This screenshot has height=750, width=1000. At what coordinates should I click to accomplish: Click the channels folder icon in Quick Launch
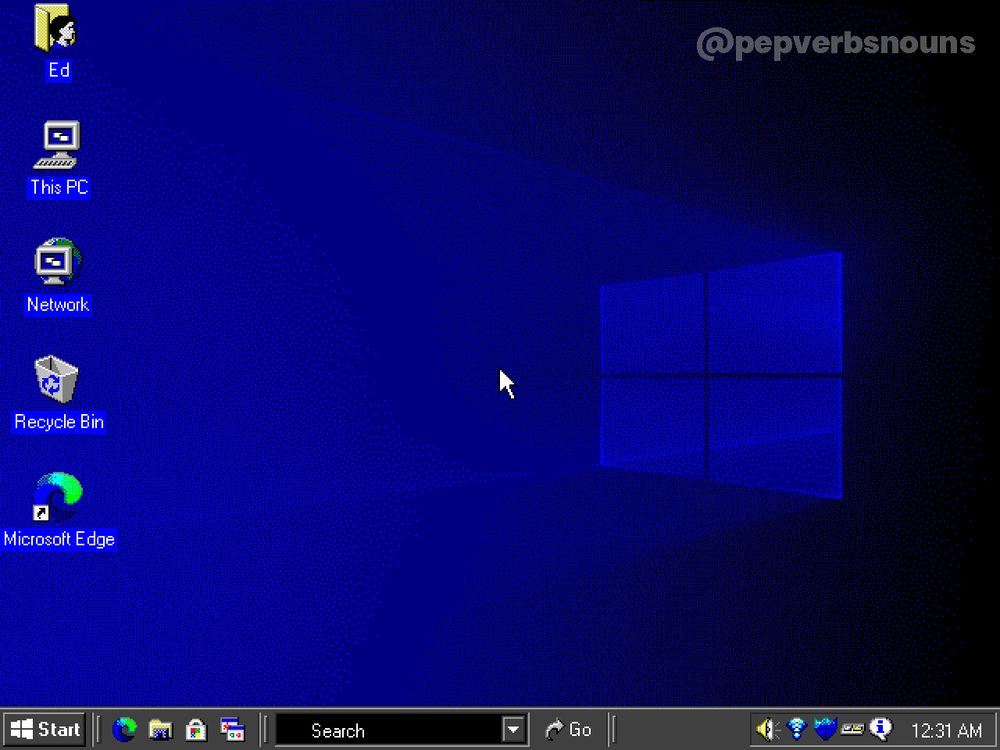tap(160, 730)
